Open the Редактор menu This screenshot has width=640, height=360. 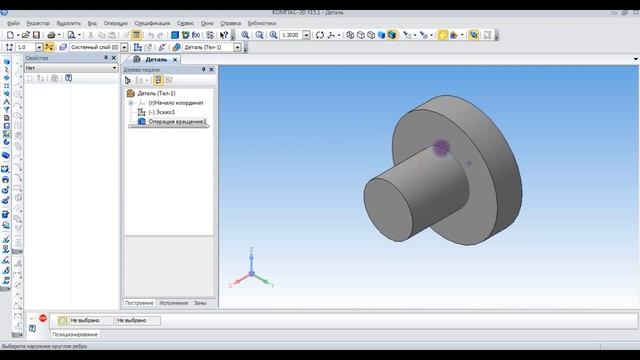pyautogui.click(x=38, y=23)
